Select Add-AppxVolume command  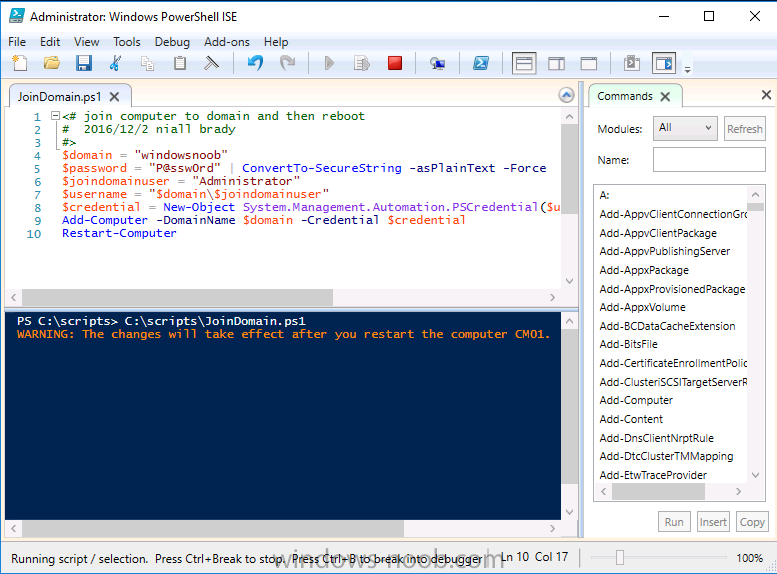pyautogui.click(x=642, y=307)
